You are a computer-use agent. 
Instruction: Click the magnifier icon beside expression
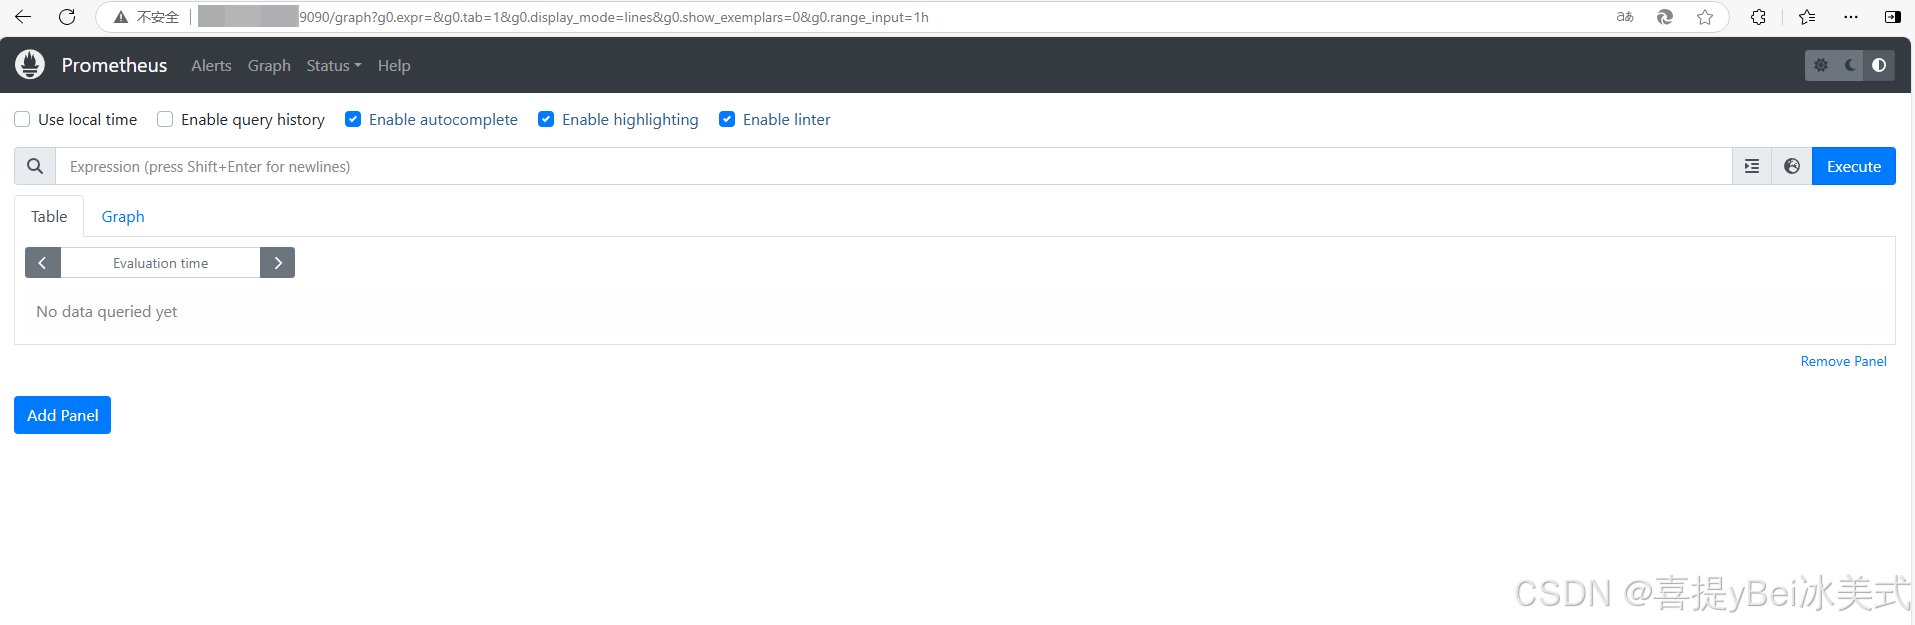(x=35, y=166)
